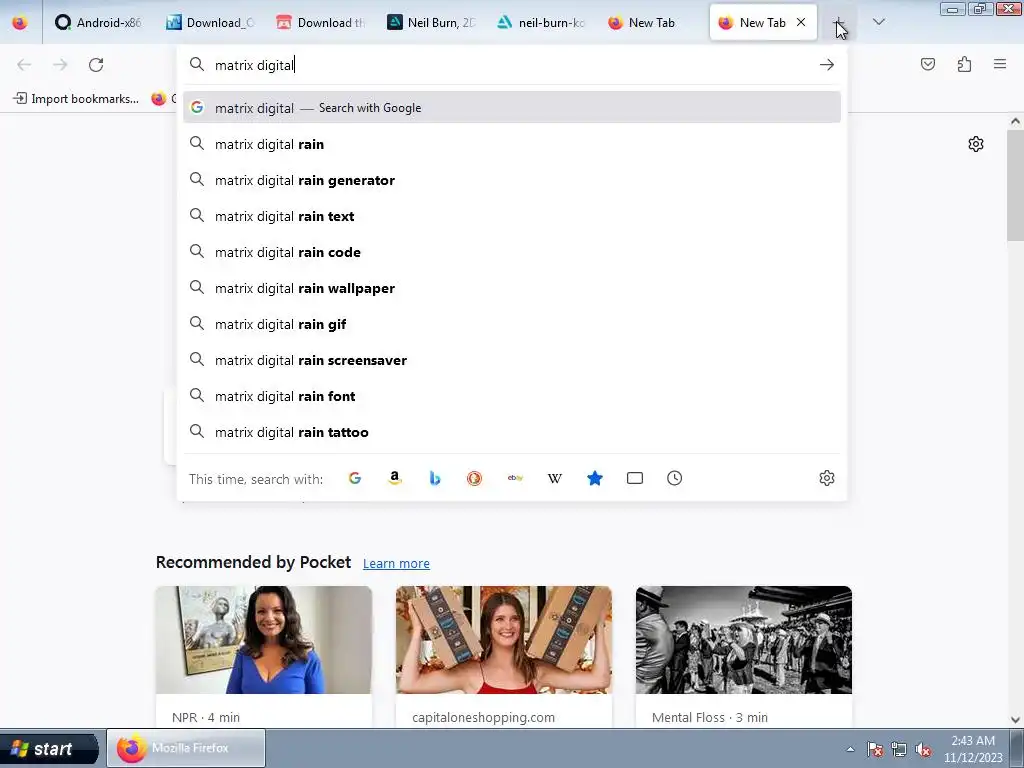The image size is (1024, 768).
Task: Search this time with Amazon icon
Action: (x=394, y=478)
